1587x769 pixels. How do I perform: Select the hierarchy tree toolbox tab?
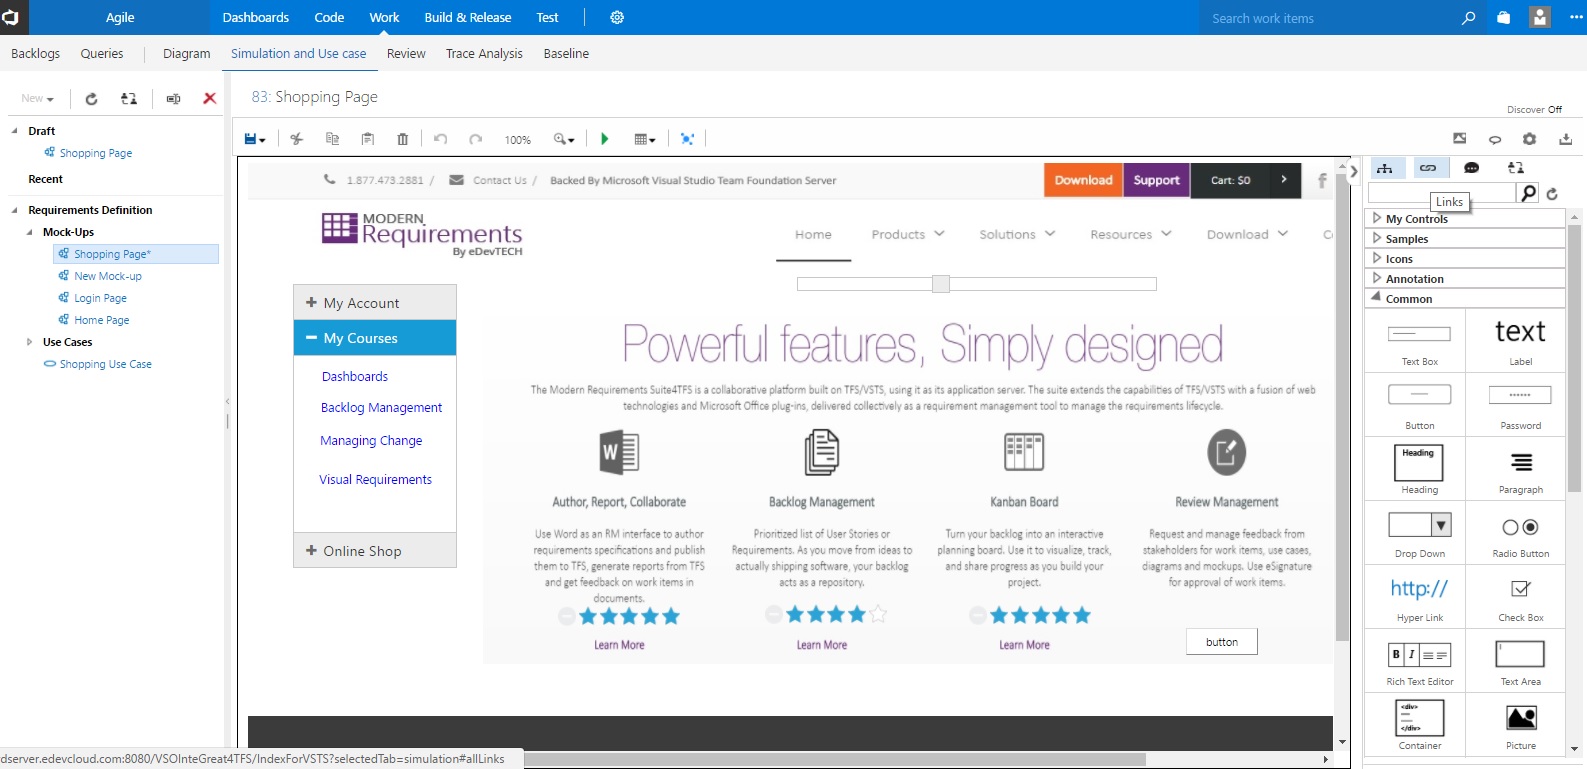1385,168
